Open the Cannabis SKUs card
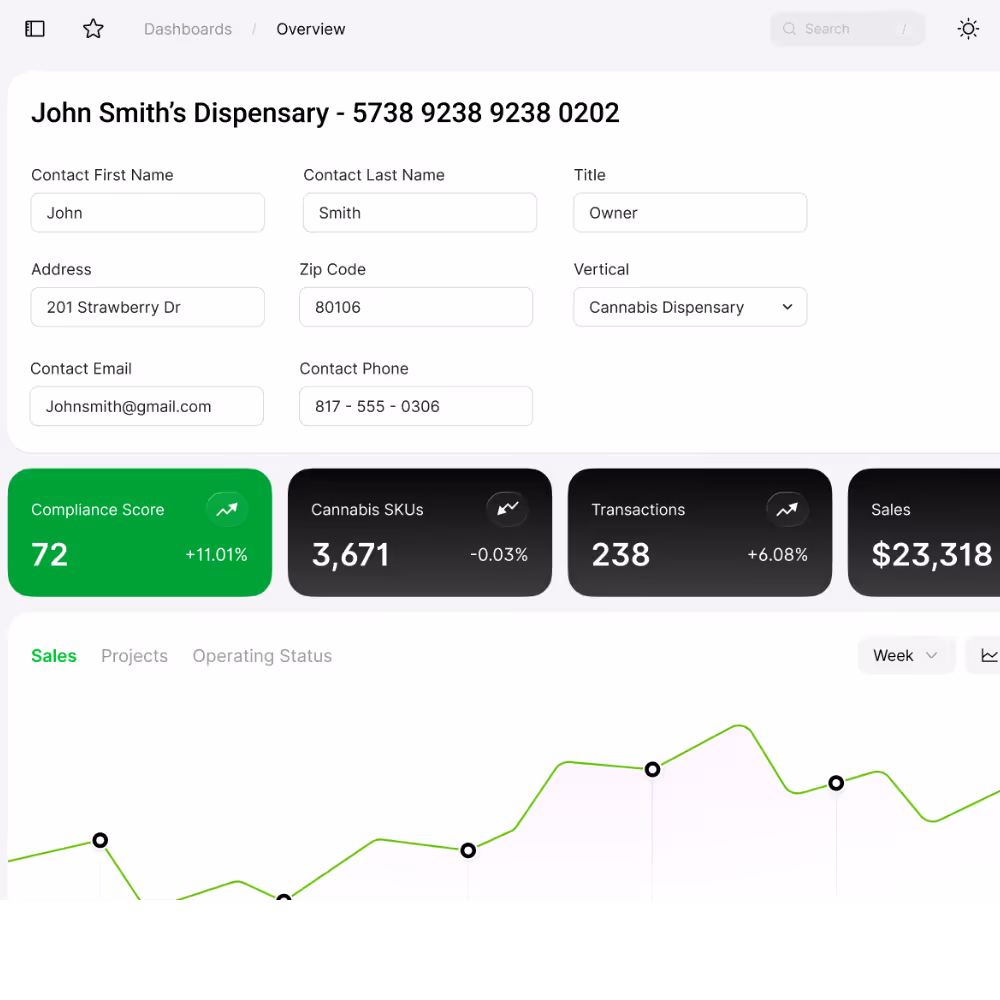The image size is (1000, 1000). (x=420, y=533)
